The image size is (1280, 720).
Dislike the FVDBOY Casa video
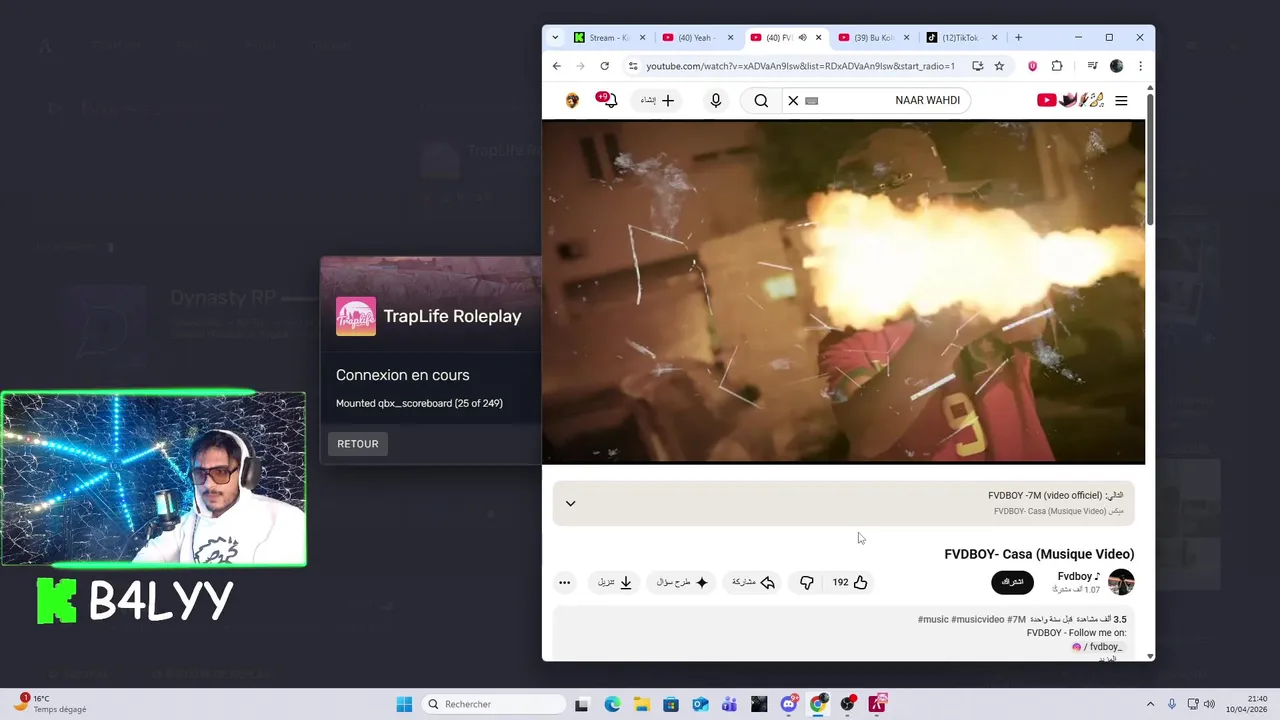(x=807, y=582)
